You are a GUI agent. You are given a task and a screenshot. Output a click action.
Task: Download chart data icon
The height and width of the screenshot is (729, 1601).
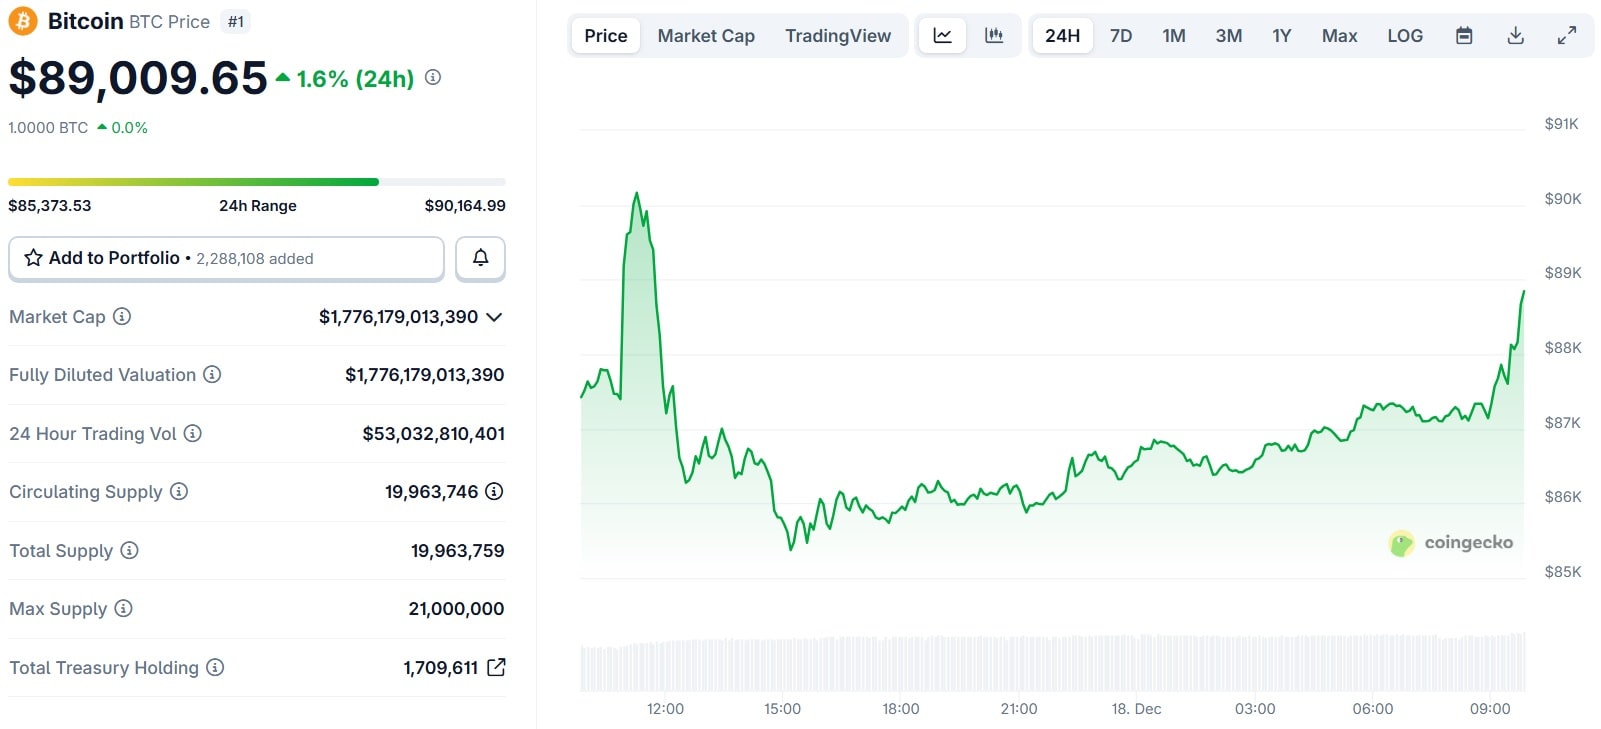(1516, 36)
